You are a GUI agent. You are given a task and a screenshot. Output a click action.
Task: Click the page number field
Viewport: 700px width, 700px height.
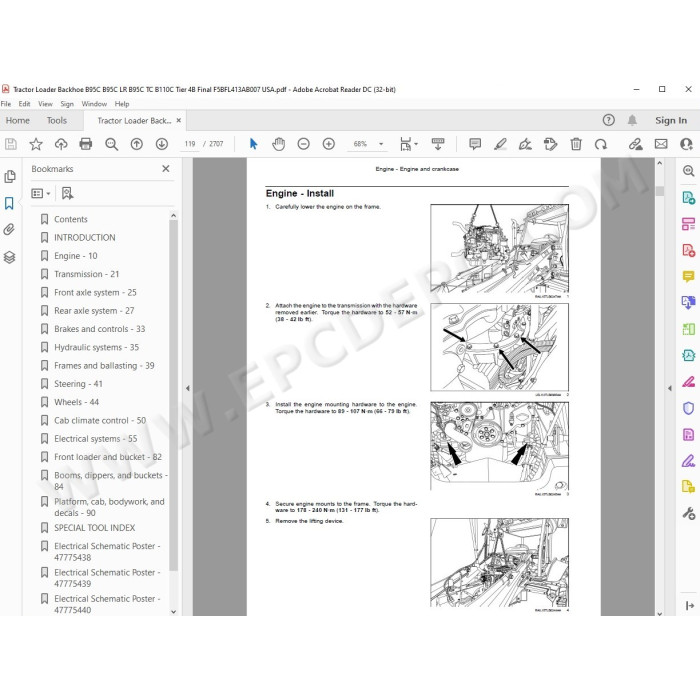[x=190, y=144]
